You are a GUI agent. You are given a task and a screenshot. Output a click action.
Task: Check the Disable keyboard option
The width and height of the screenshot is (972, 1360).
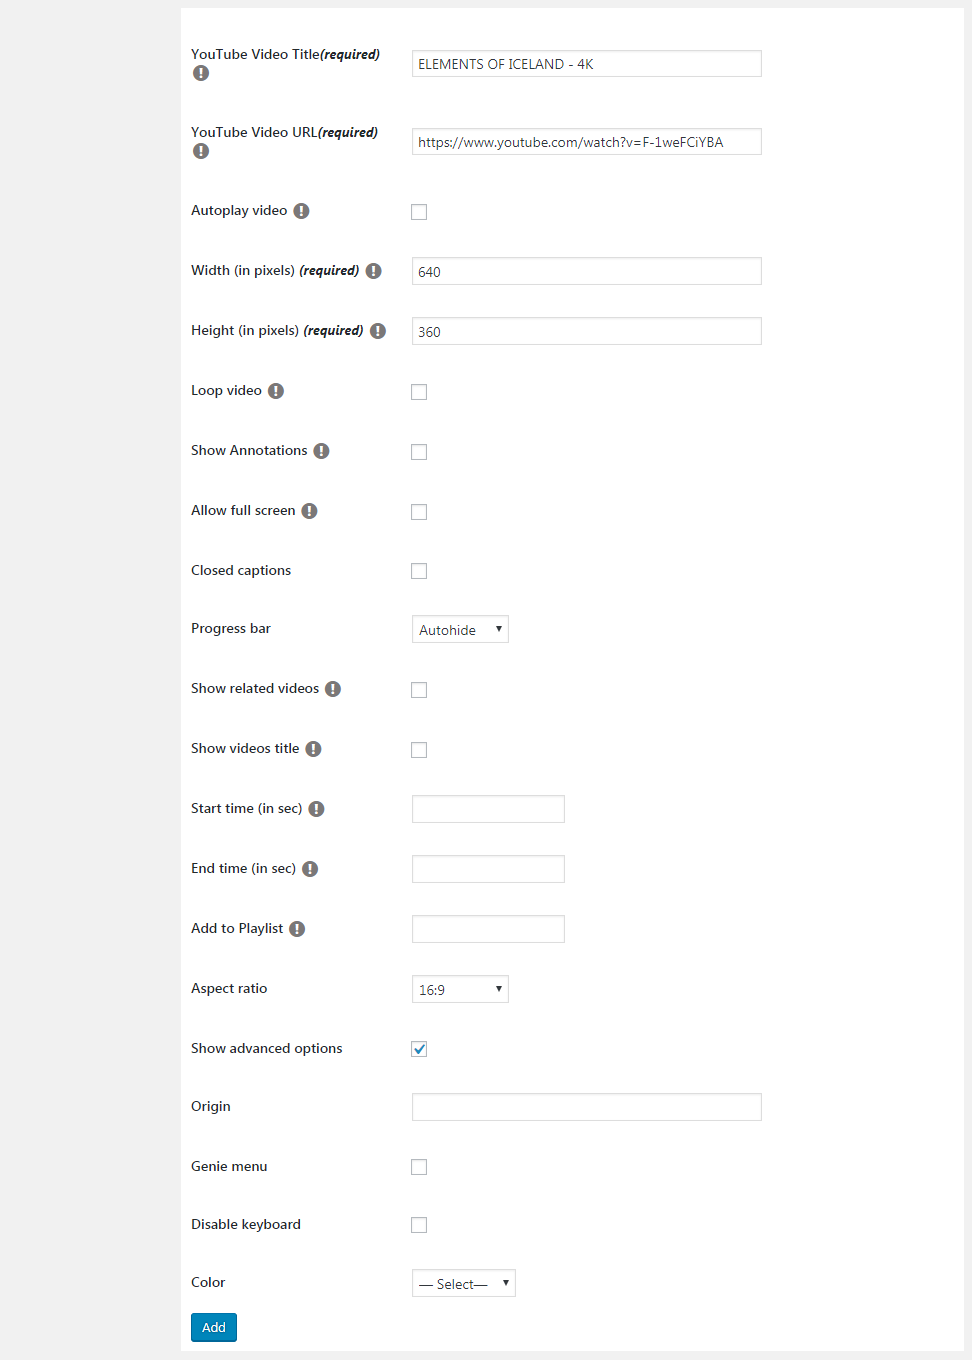(419, 1225)
